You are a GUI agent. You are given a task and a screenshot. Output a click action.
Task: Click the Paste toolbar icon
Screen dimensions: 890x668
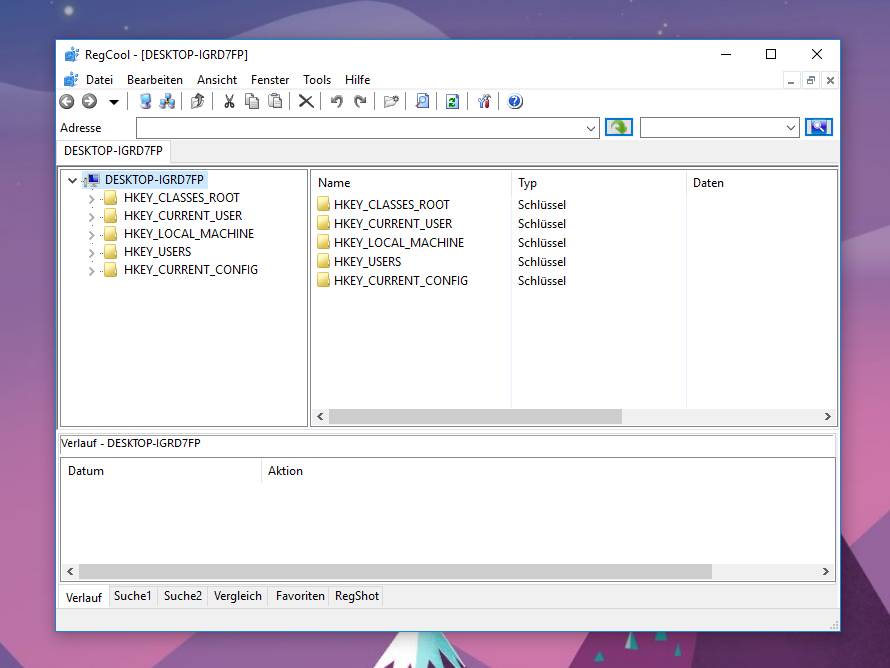pyautogui.click(x=275, y=101)
